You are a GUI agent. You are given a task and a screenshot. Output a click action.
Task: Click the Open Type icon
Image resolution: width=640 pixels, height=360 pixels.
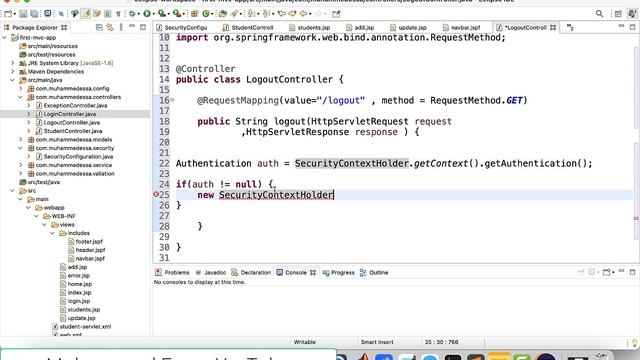click(x=222, y=14)
